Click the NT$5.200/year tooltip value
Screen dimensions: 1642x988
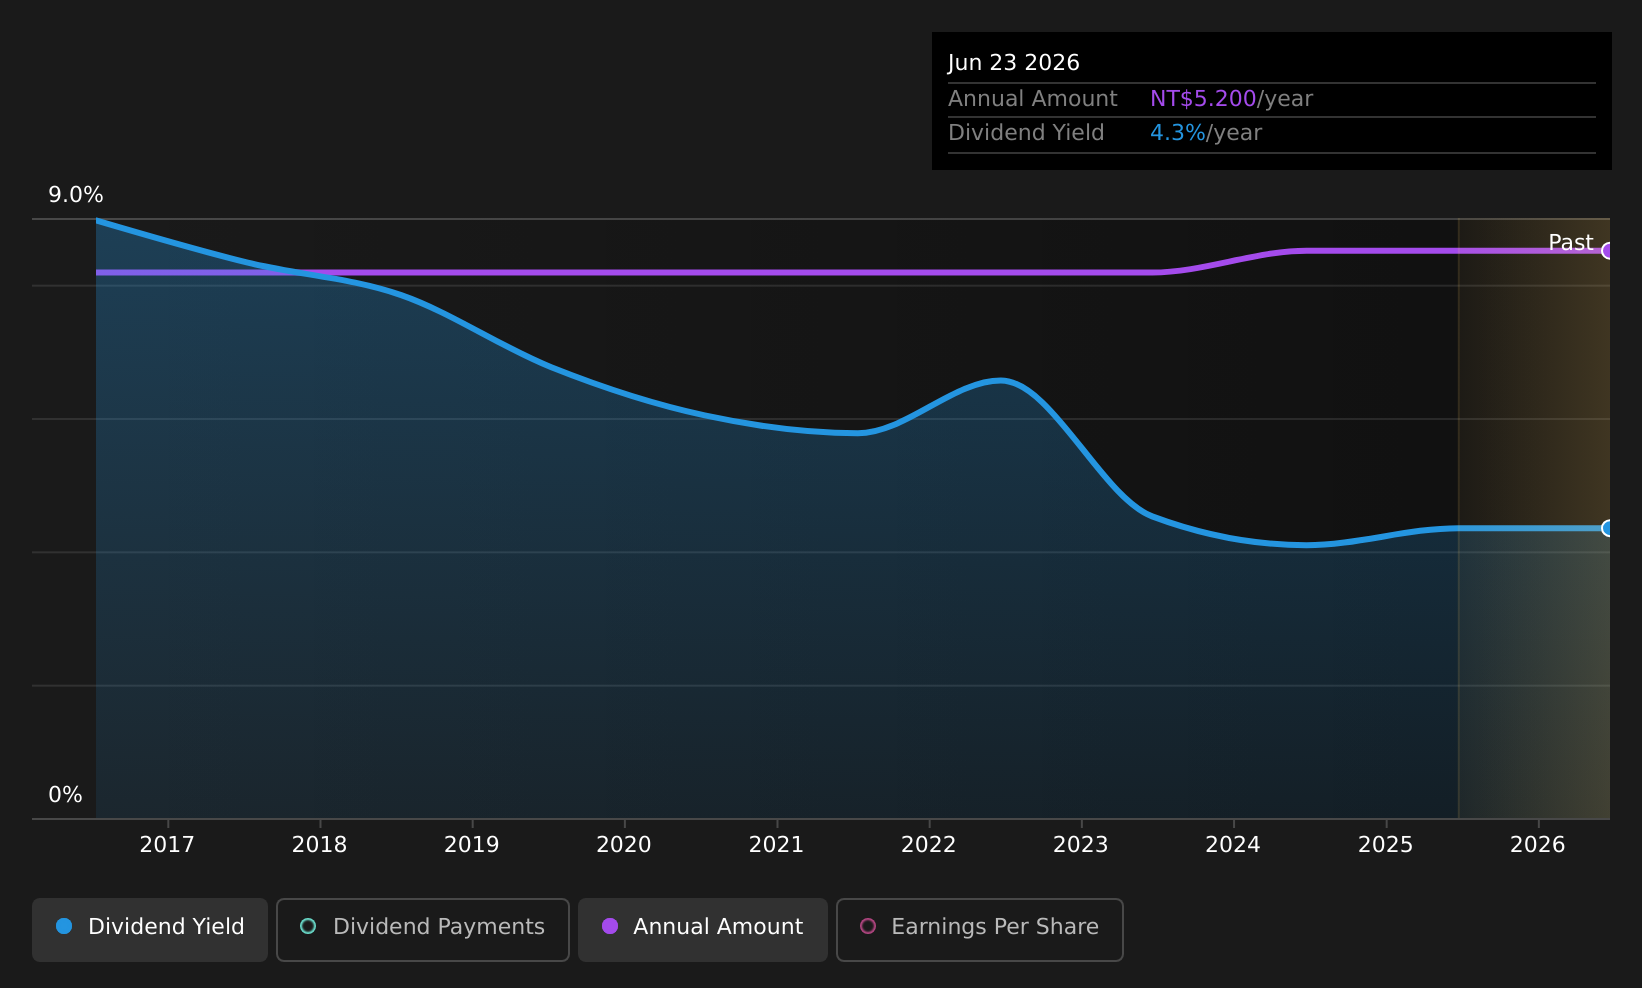coord(1231,99)
